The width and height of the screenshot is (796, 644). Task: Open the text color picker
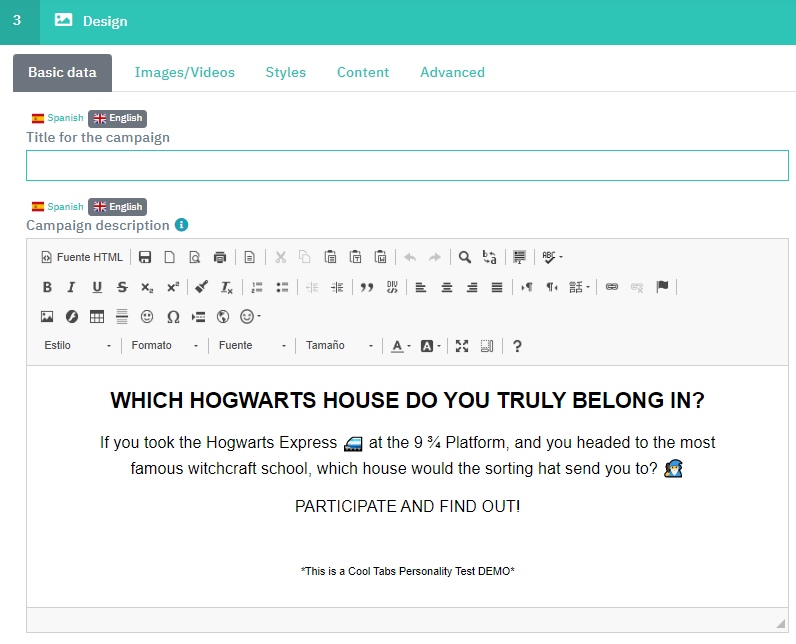point(401,346)
